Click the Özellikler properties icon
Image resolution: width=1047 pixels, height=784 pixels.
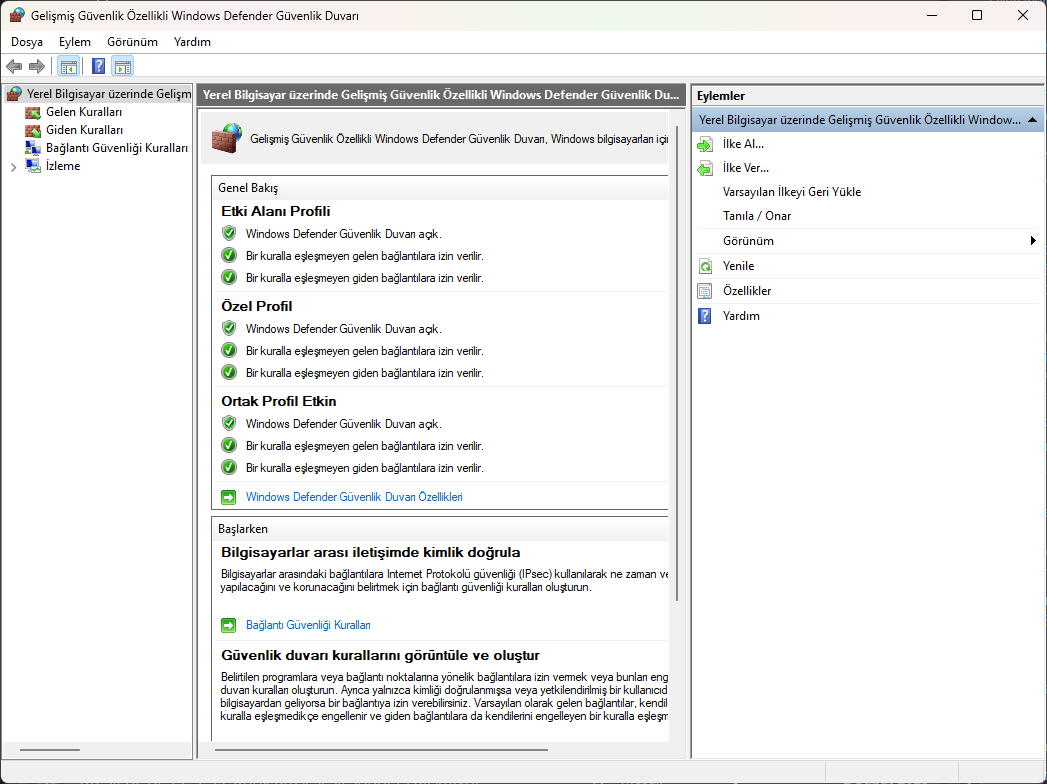(x=705, y=291)
